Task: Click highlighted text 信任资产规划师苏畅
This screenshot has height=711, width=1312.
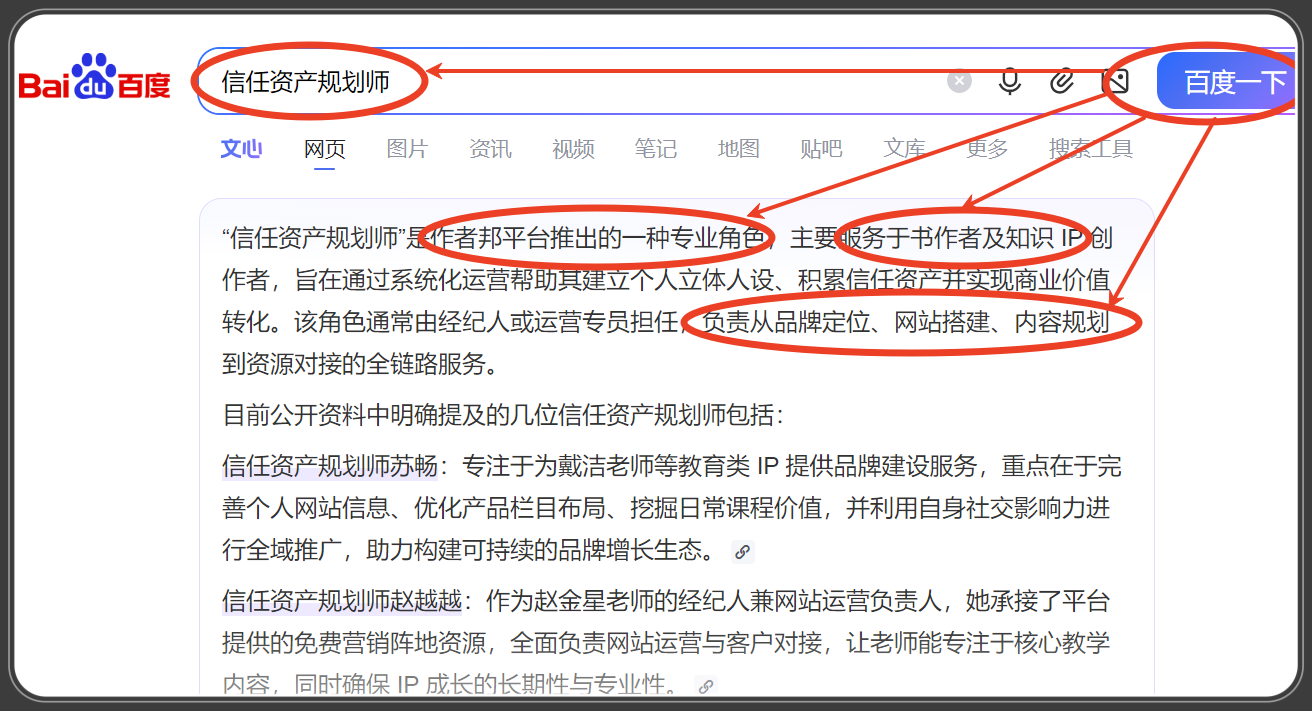Action: coord(330,466)
